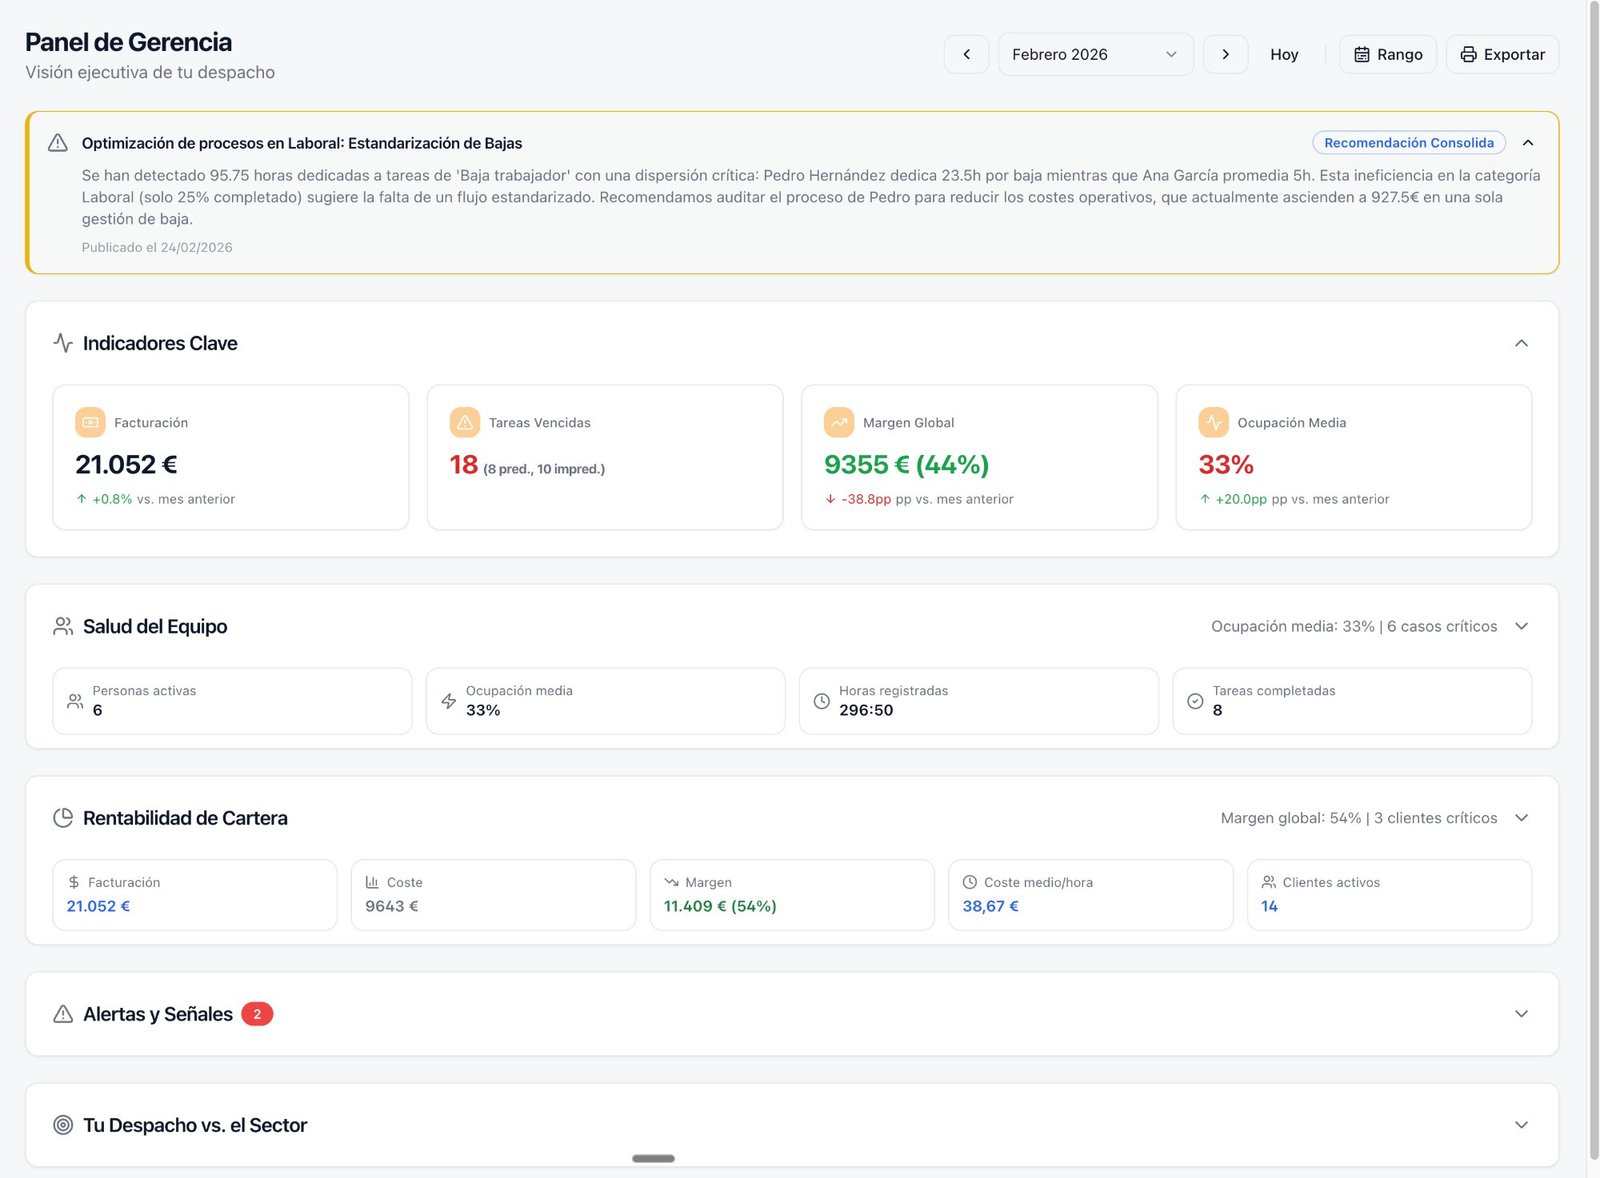Go to the previous month
The image size is (1600, 1178).
point(966,55)
